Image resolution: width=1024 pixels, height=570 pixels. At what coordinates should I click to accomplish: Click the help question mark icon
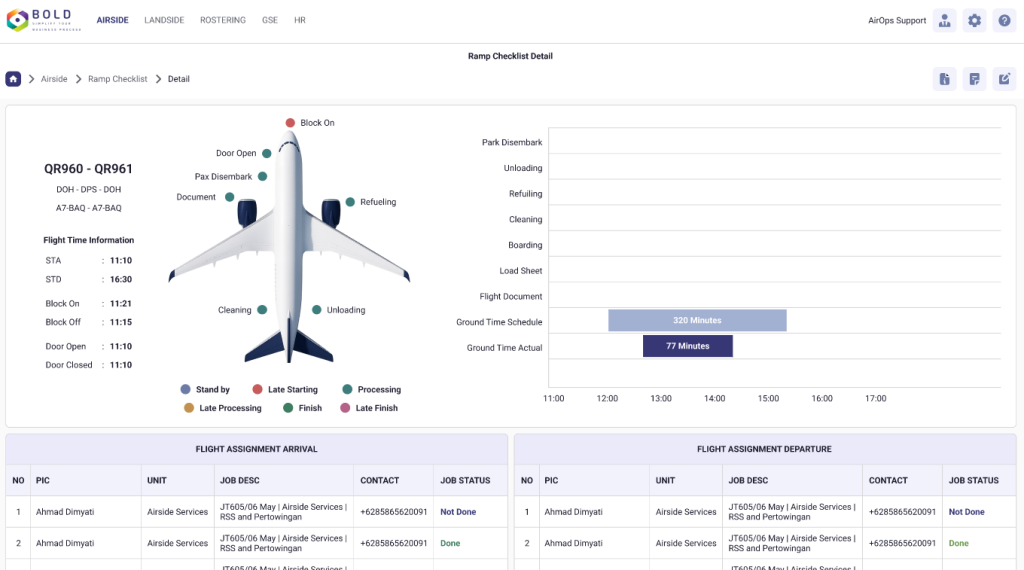1004,21
